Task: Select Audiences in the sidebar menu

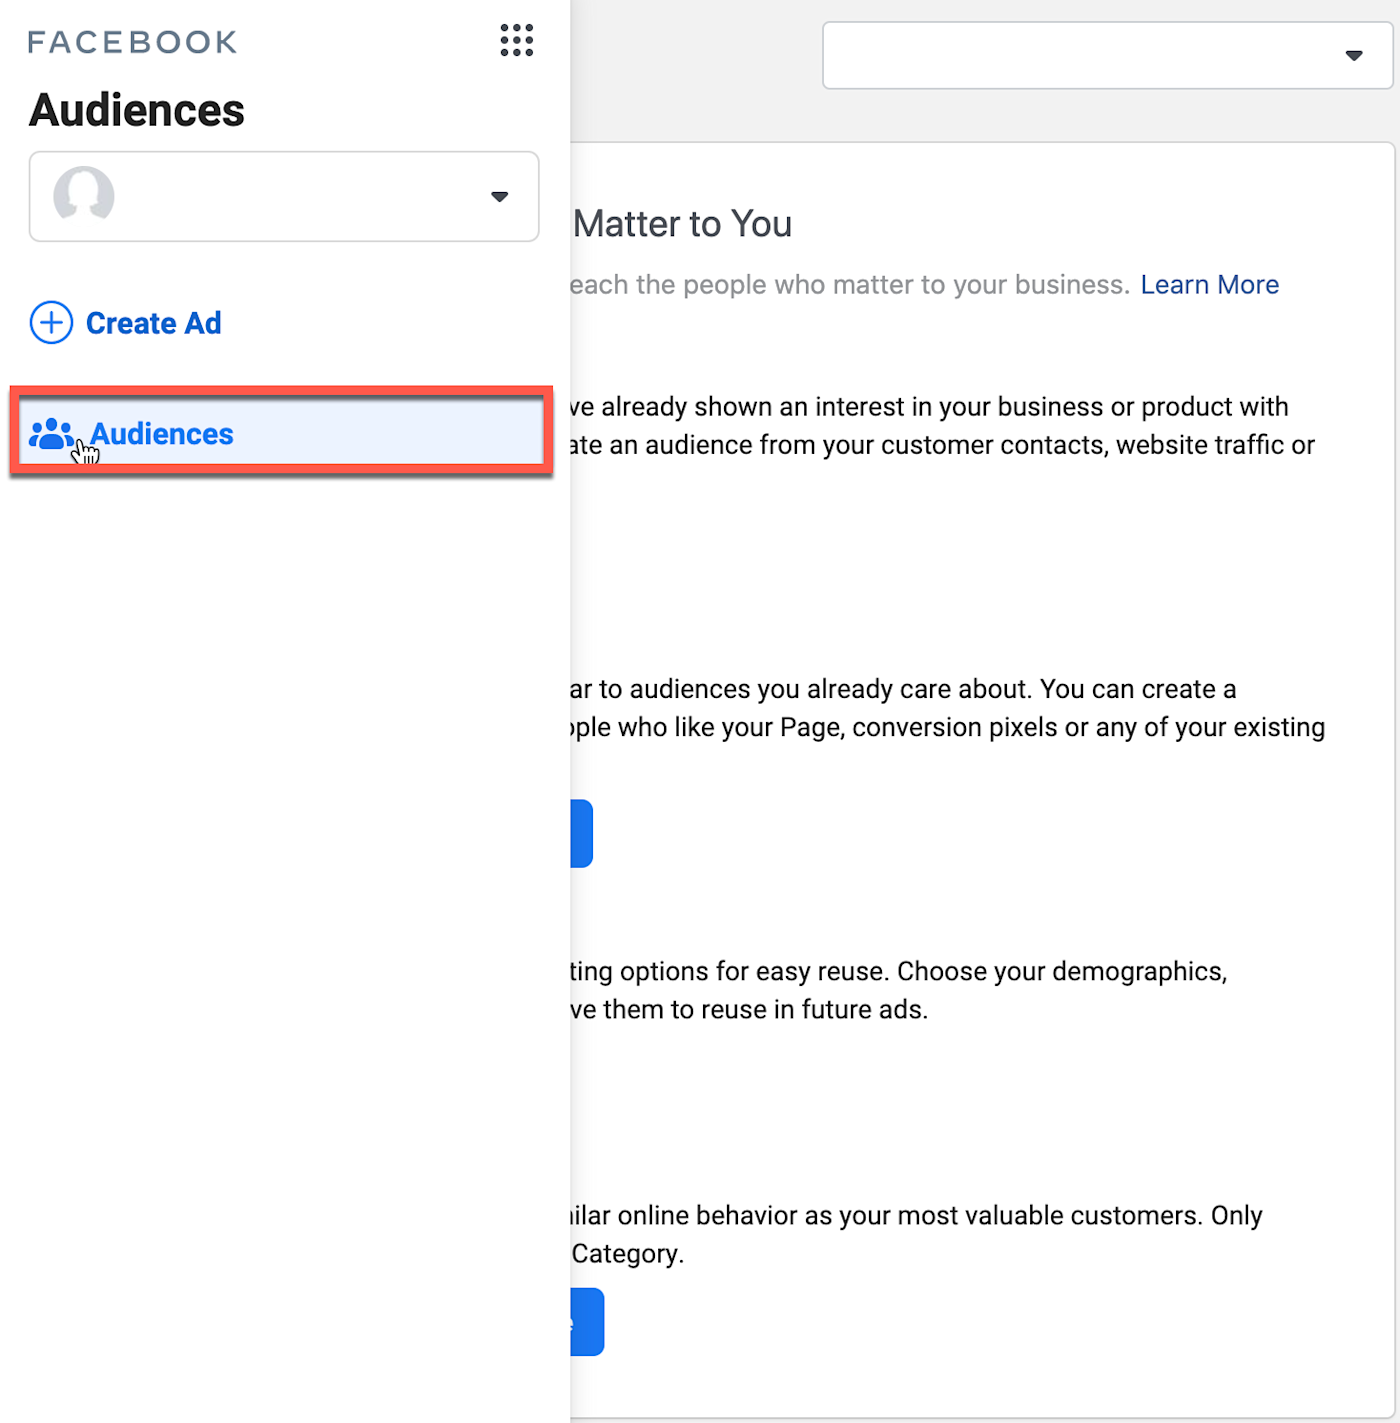Action: (x=281, y=432)
